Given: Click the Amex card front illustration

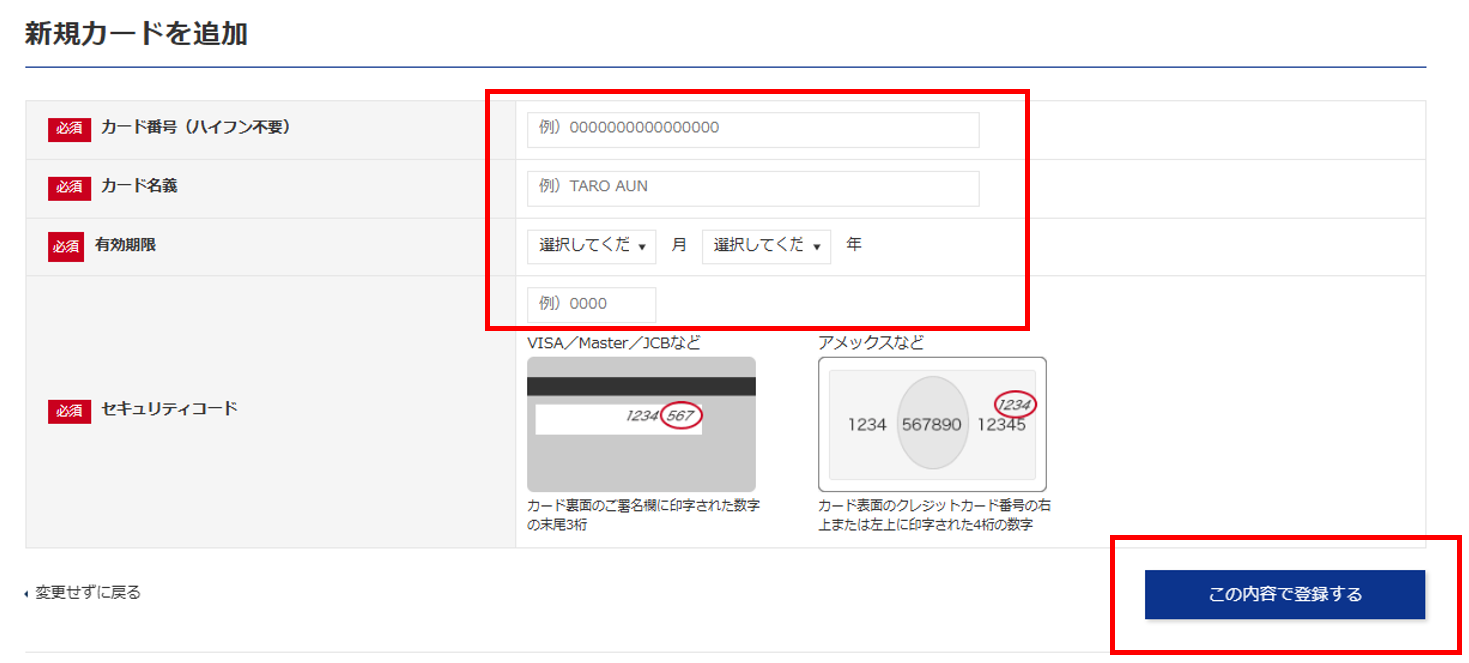Looking at the screenshot, I should (x=932, y=424).
